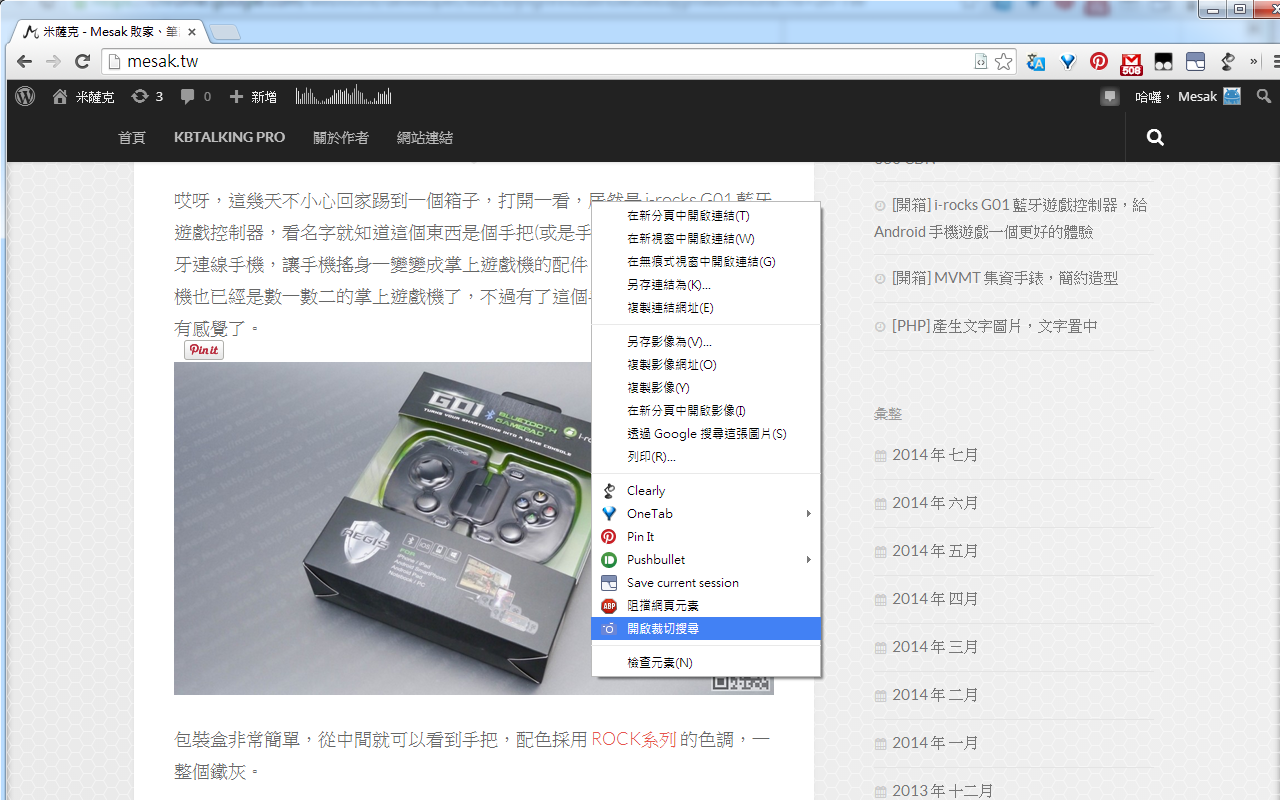Screen dimensions: 1280x800
Task: Expand the OneTab submenu in the context menu
Action: pyautogui.click(x=706, y=513)
